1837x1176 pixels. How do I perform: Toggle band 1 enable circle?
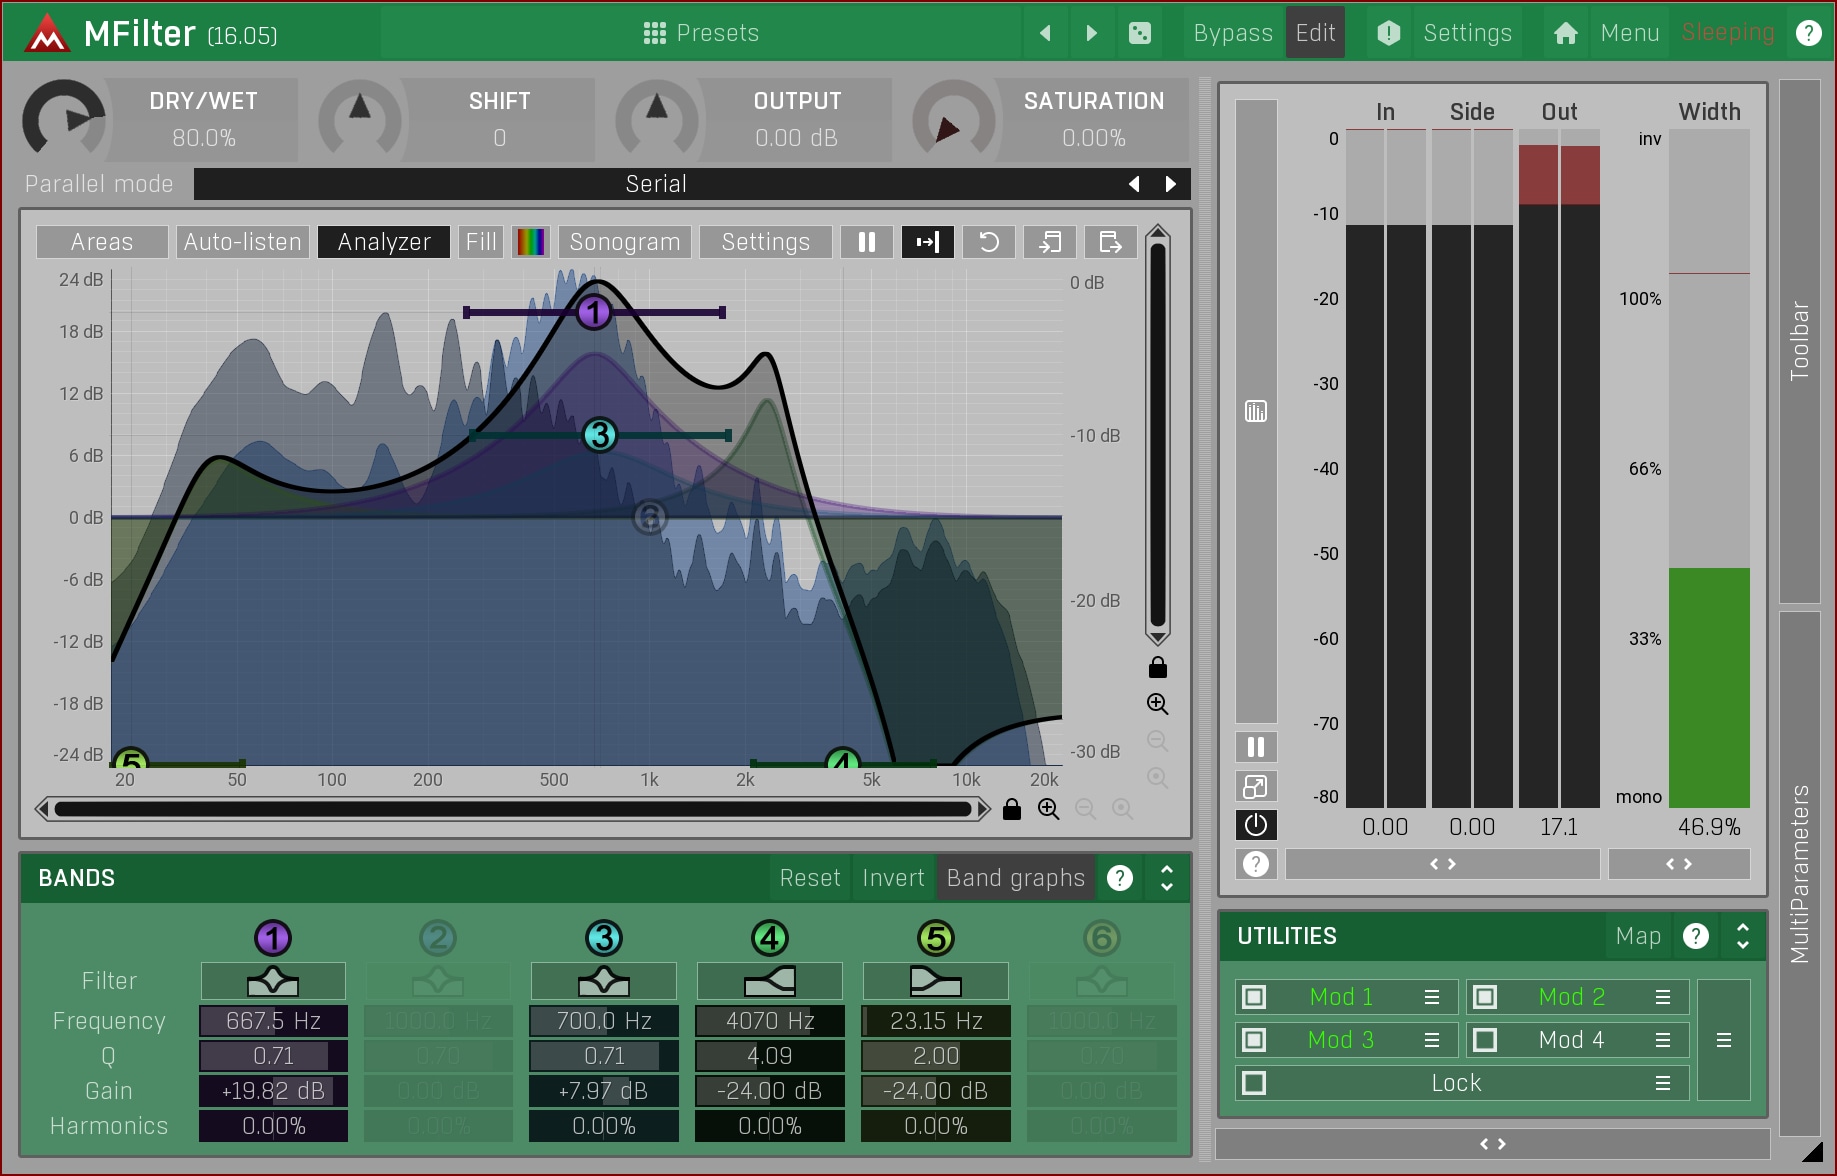pyautogui.click(x=273, y=938)
